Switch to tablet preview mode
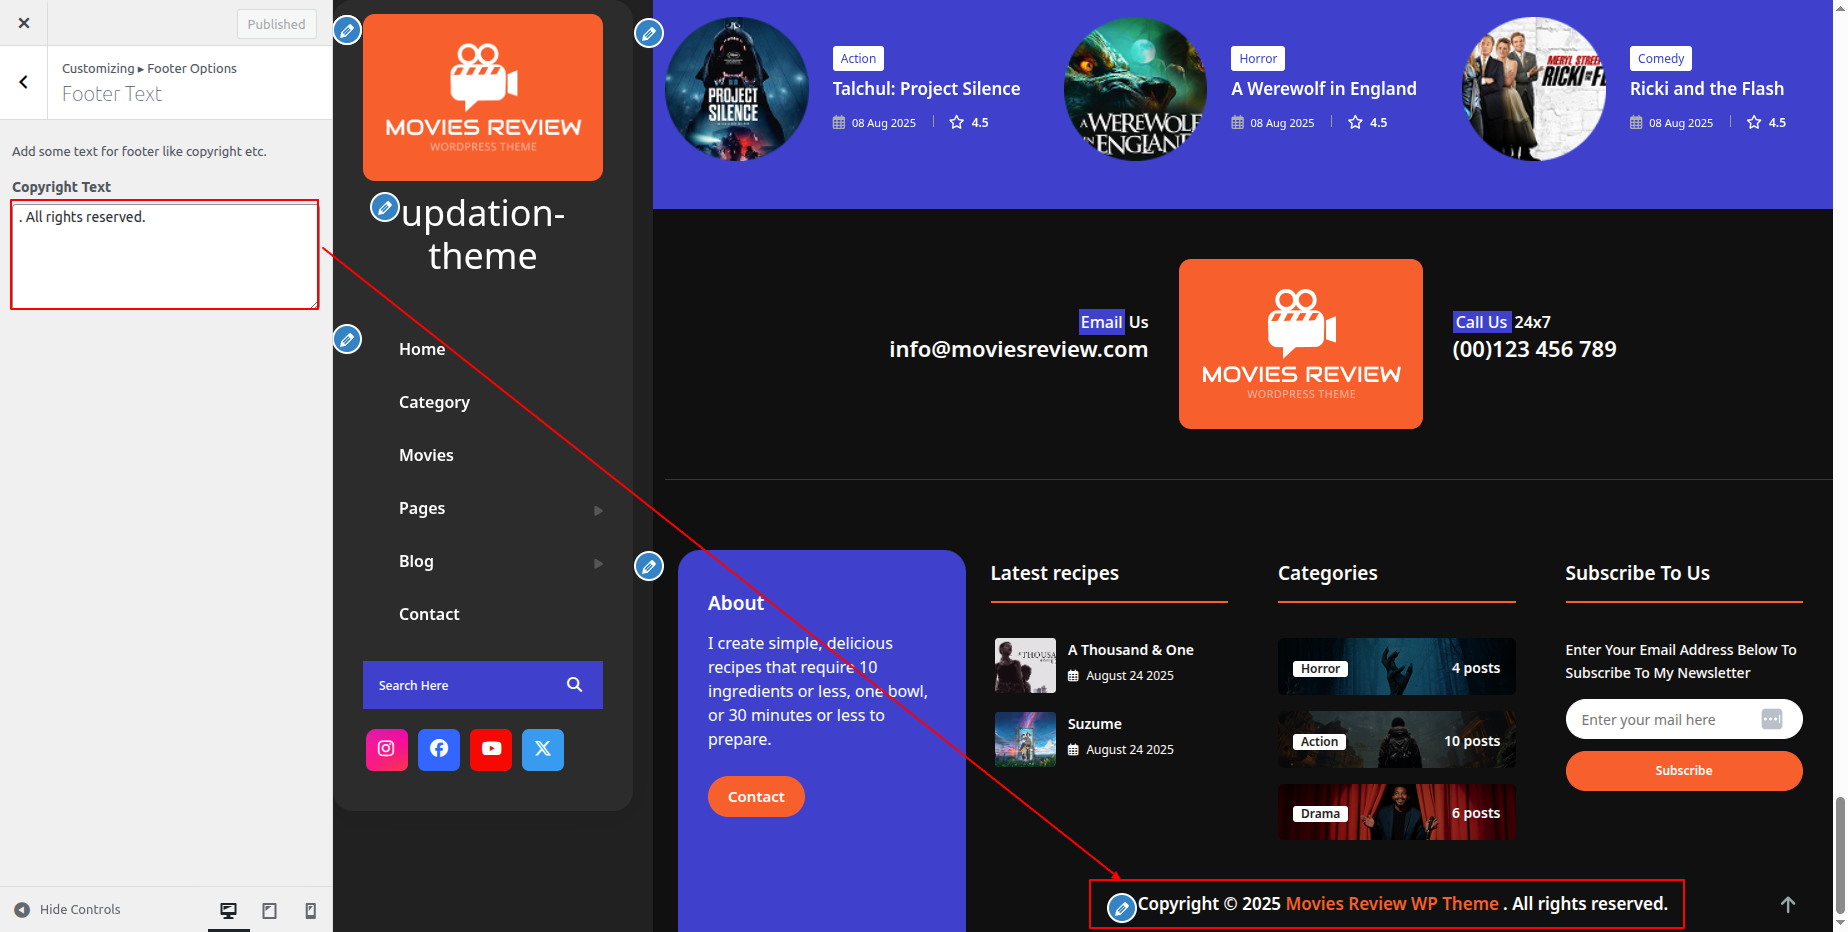 pyautogui.click(x=269, y=910)
